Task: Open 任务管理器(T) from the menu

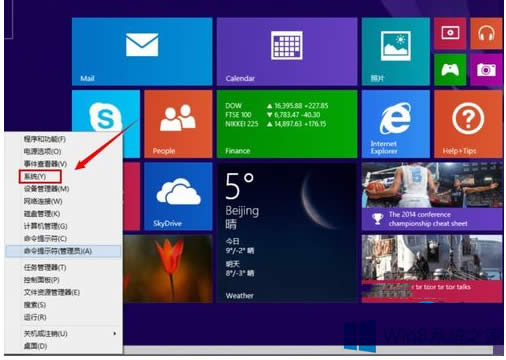Action: click(x=63, y=267)
